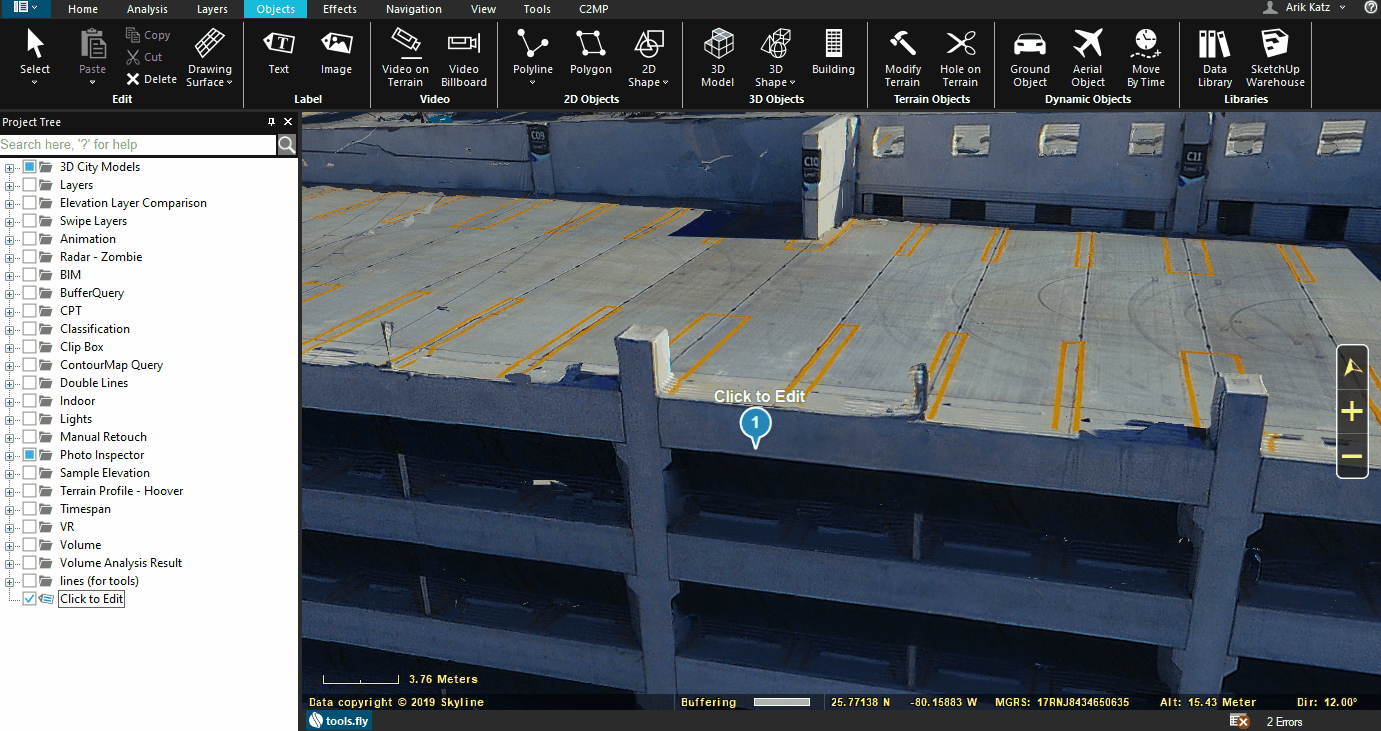The image size is (1381, 731).
Task: Expand the Radar - Zombie node
Action: point(10,258)
